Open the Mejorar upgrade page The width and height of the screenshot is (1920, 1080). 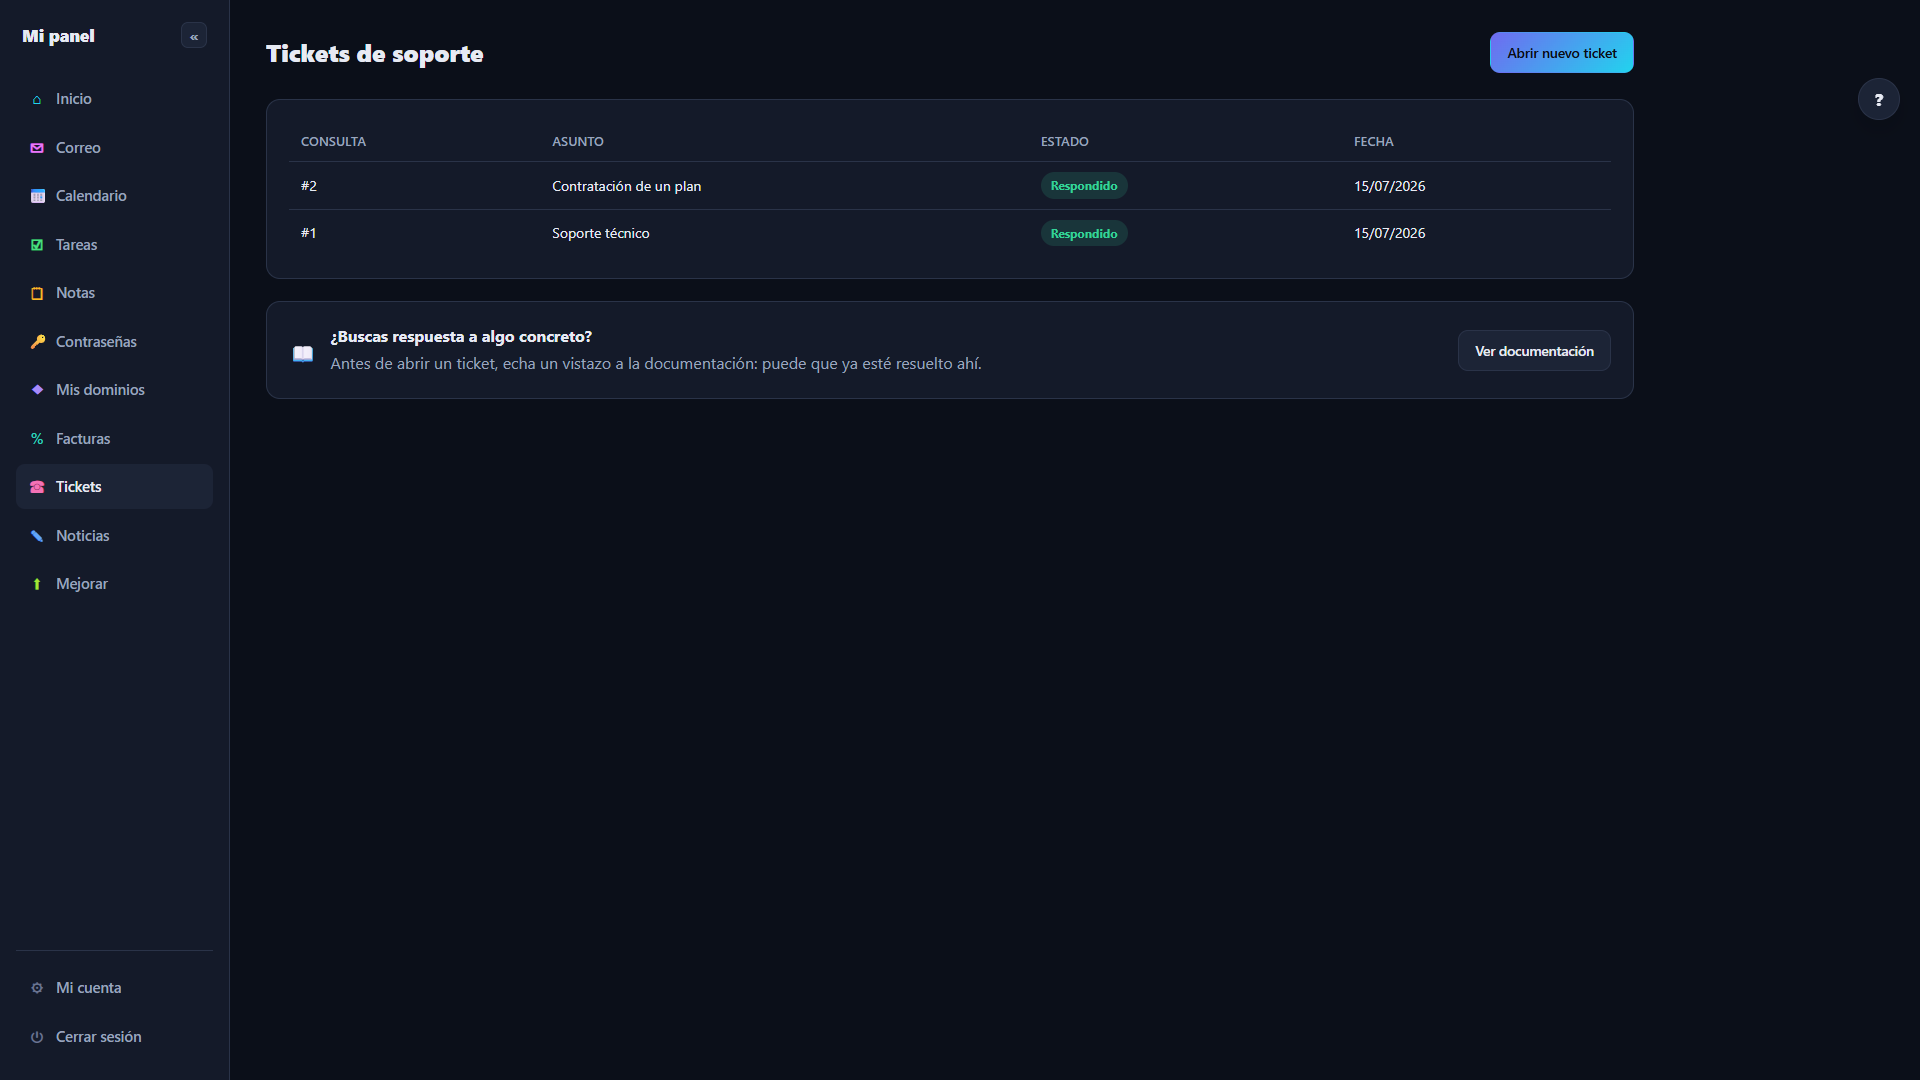click(x=114, y=584)
